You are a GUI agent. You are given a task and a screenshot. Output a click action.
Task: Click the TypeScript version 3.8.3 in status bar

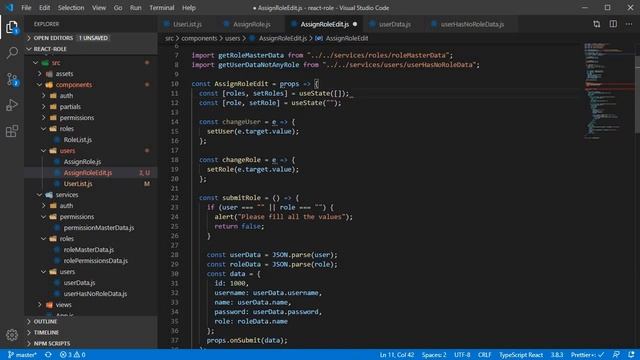557,355
